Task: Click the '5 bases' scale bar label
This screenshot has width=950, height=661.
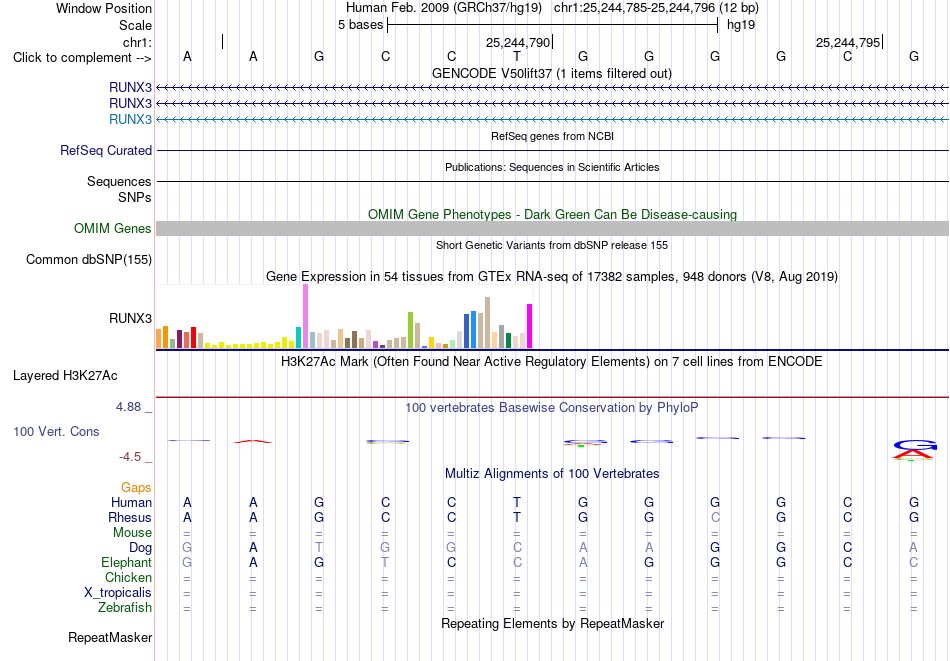Action: click(x=360, y=25)
